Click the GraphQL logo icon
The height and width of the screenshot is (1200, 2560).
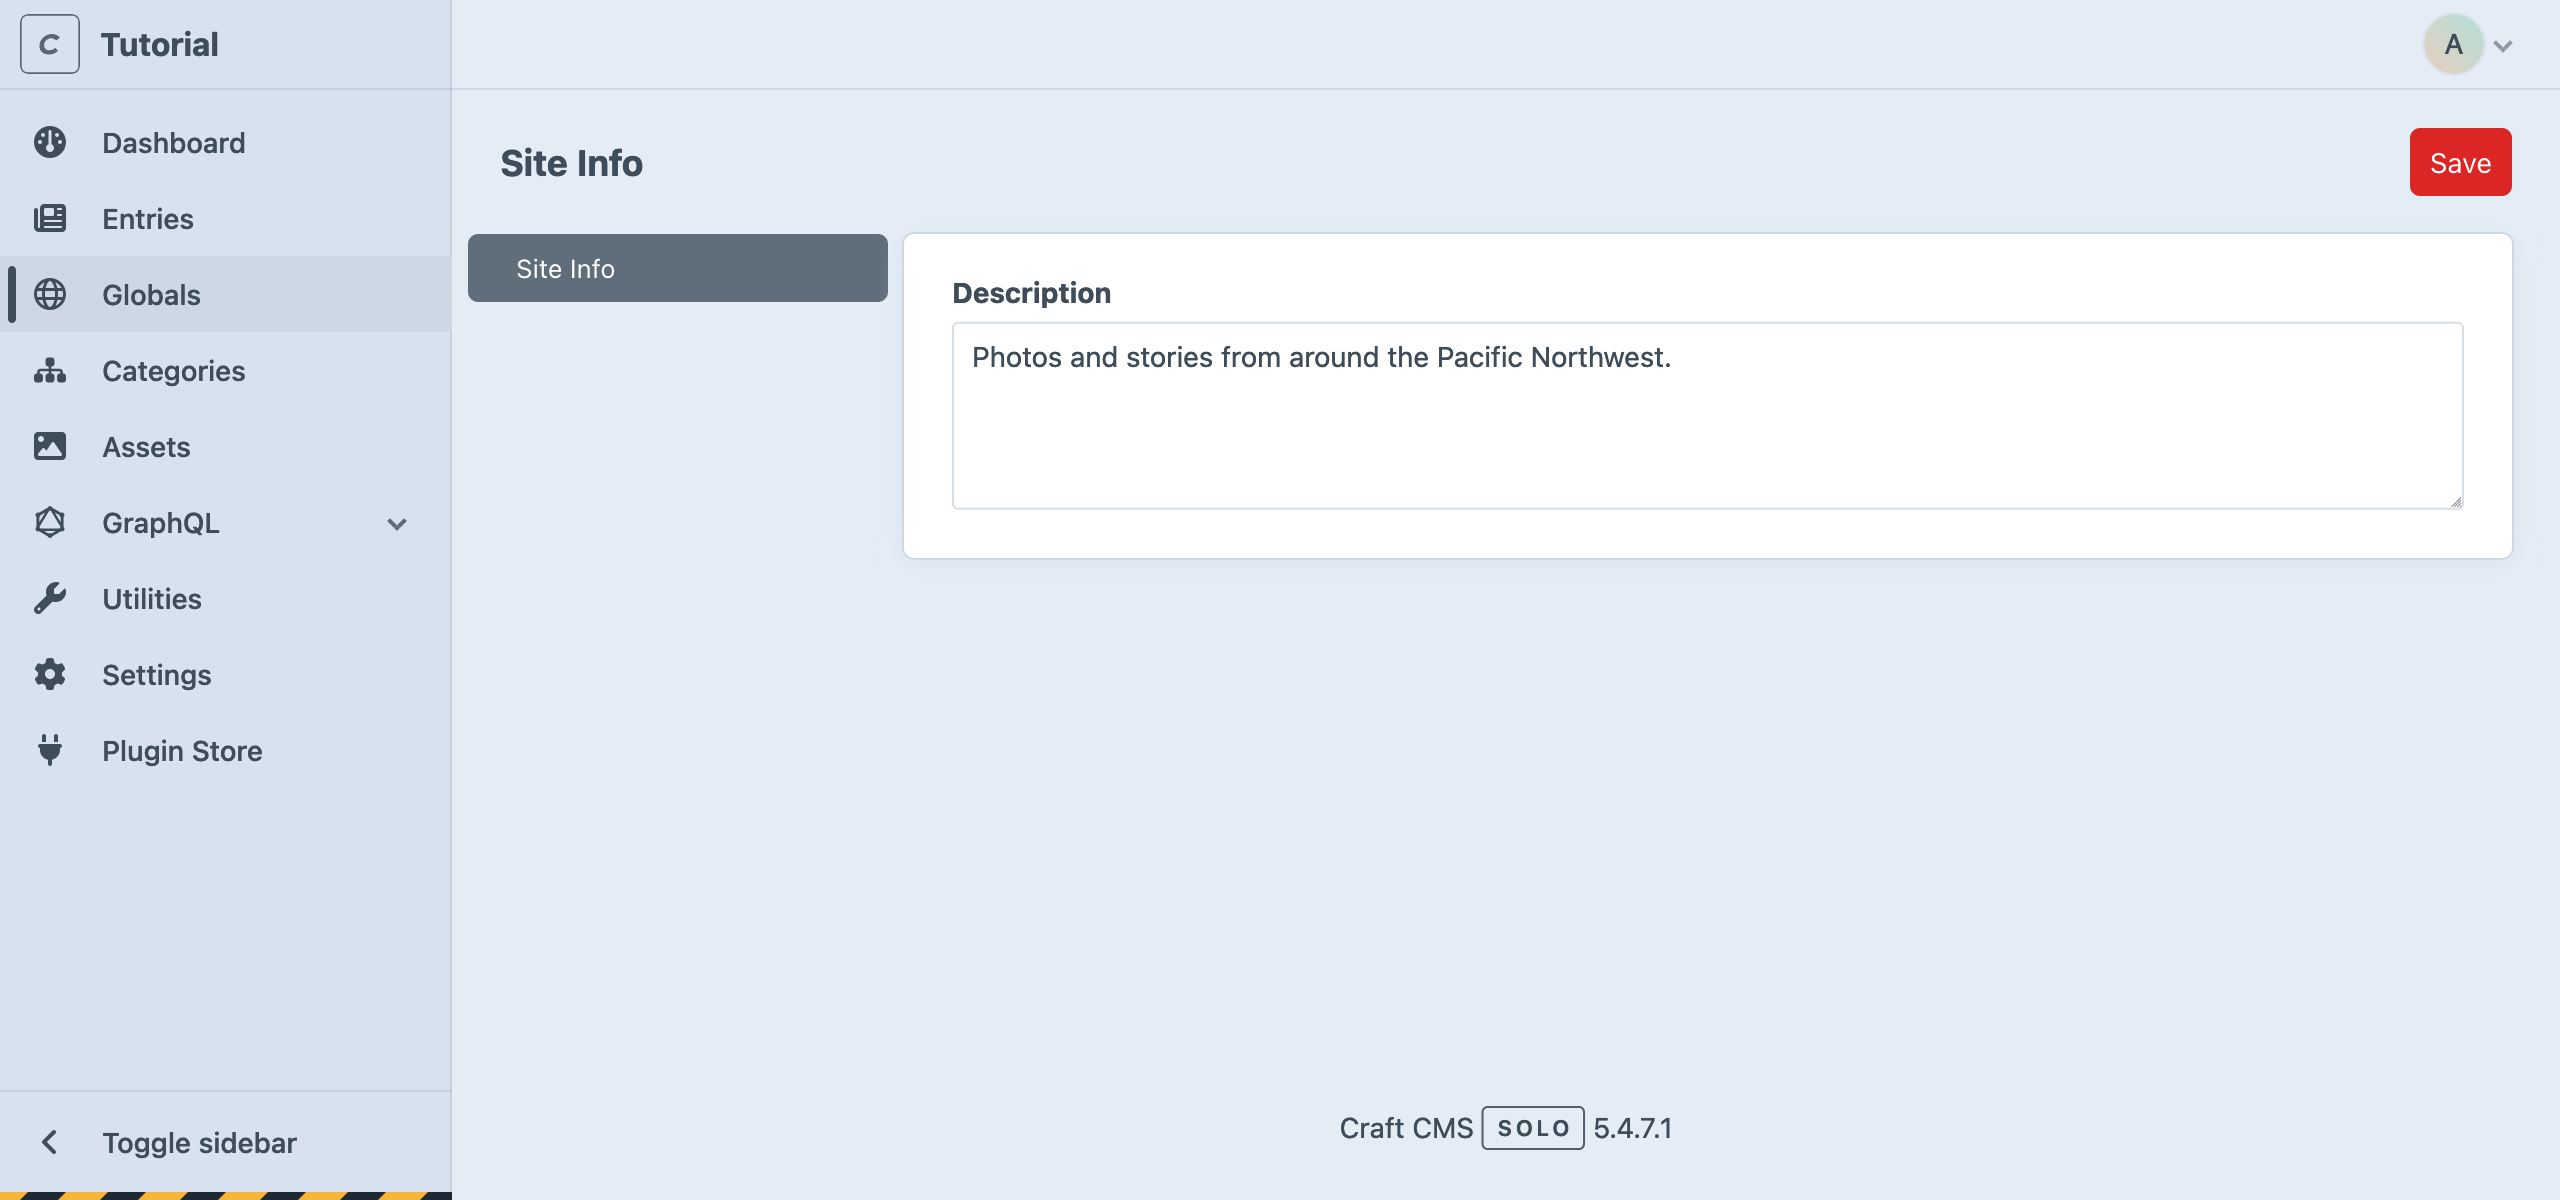51,522
